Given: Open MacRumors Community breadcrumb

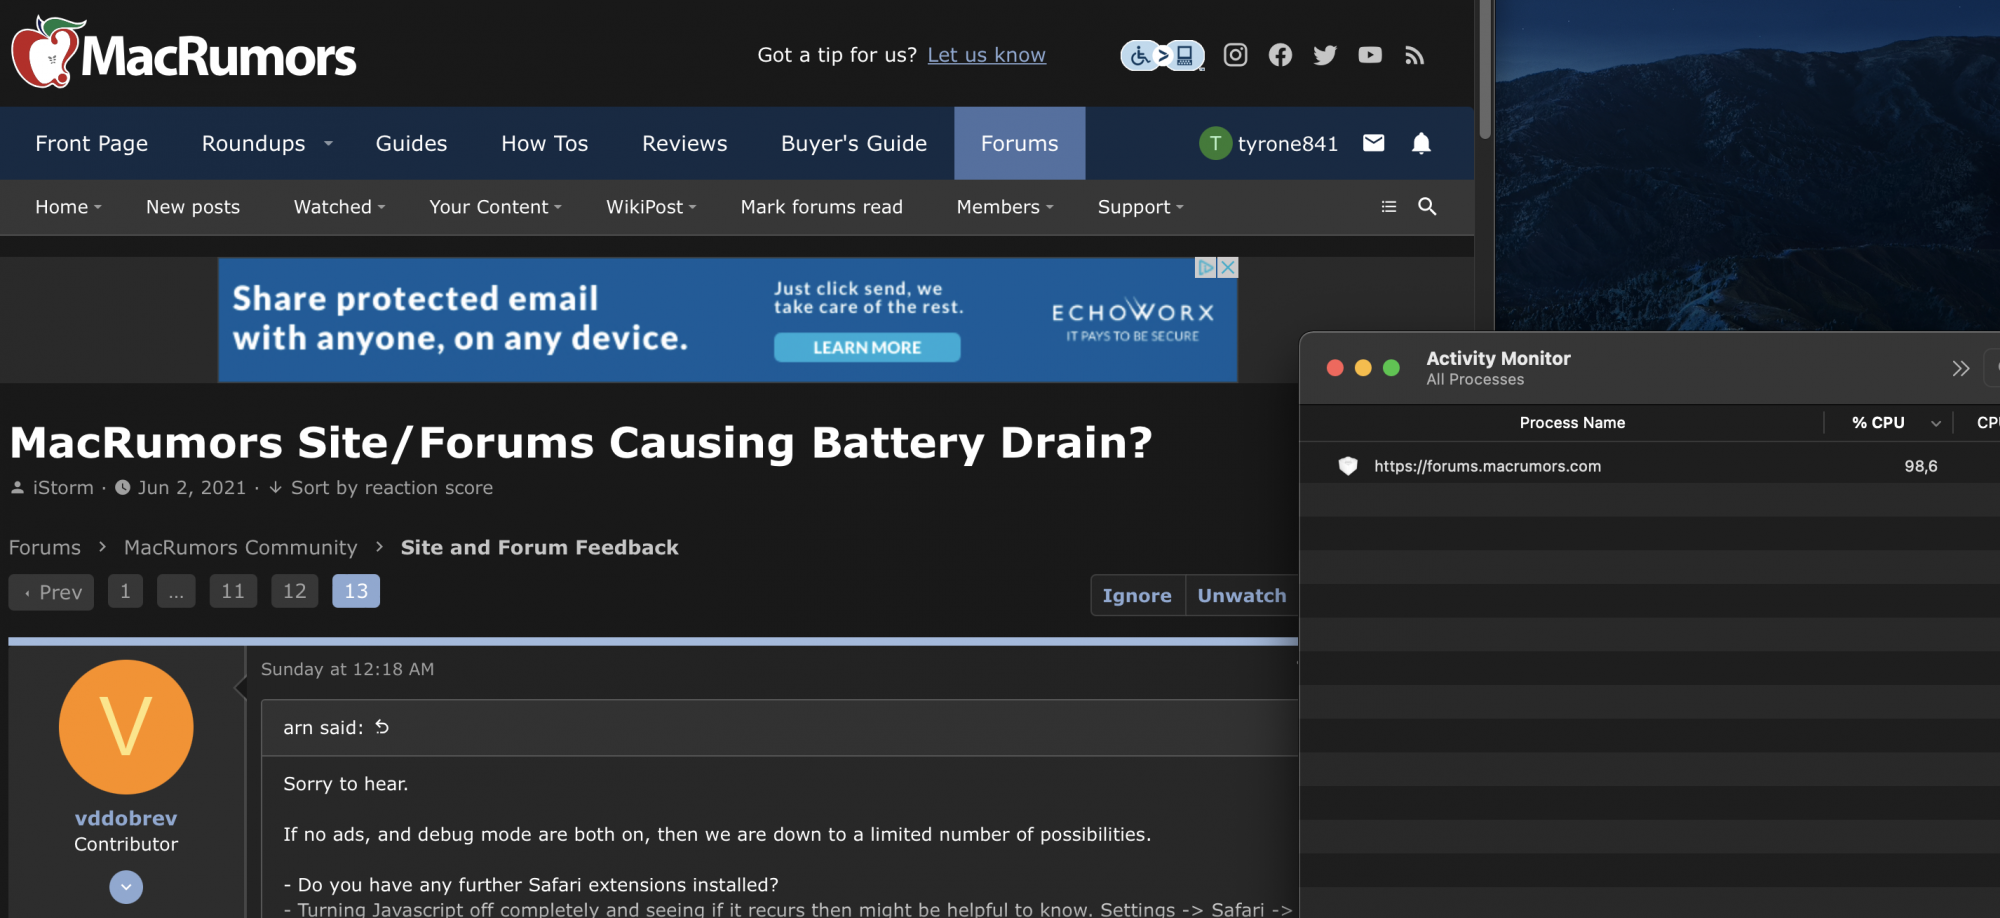Looking at the screenshot, I should click(x=240, y=548).
